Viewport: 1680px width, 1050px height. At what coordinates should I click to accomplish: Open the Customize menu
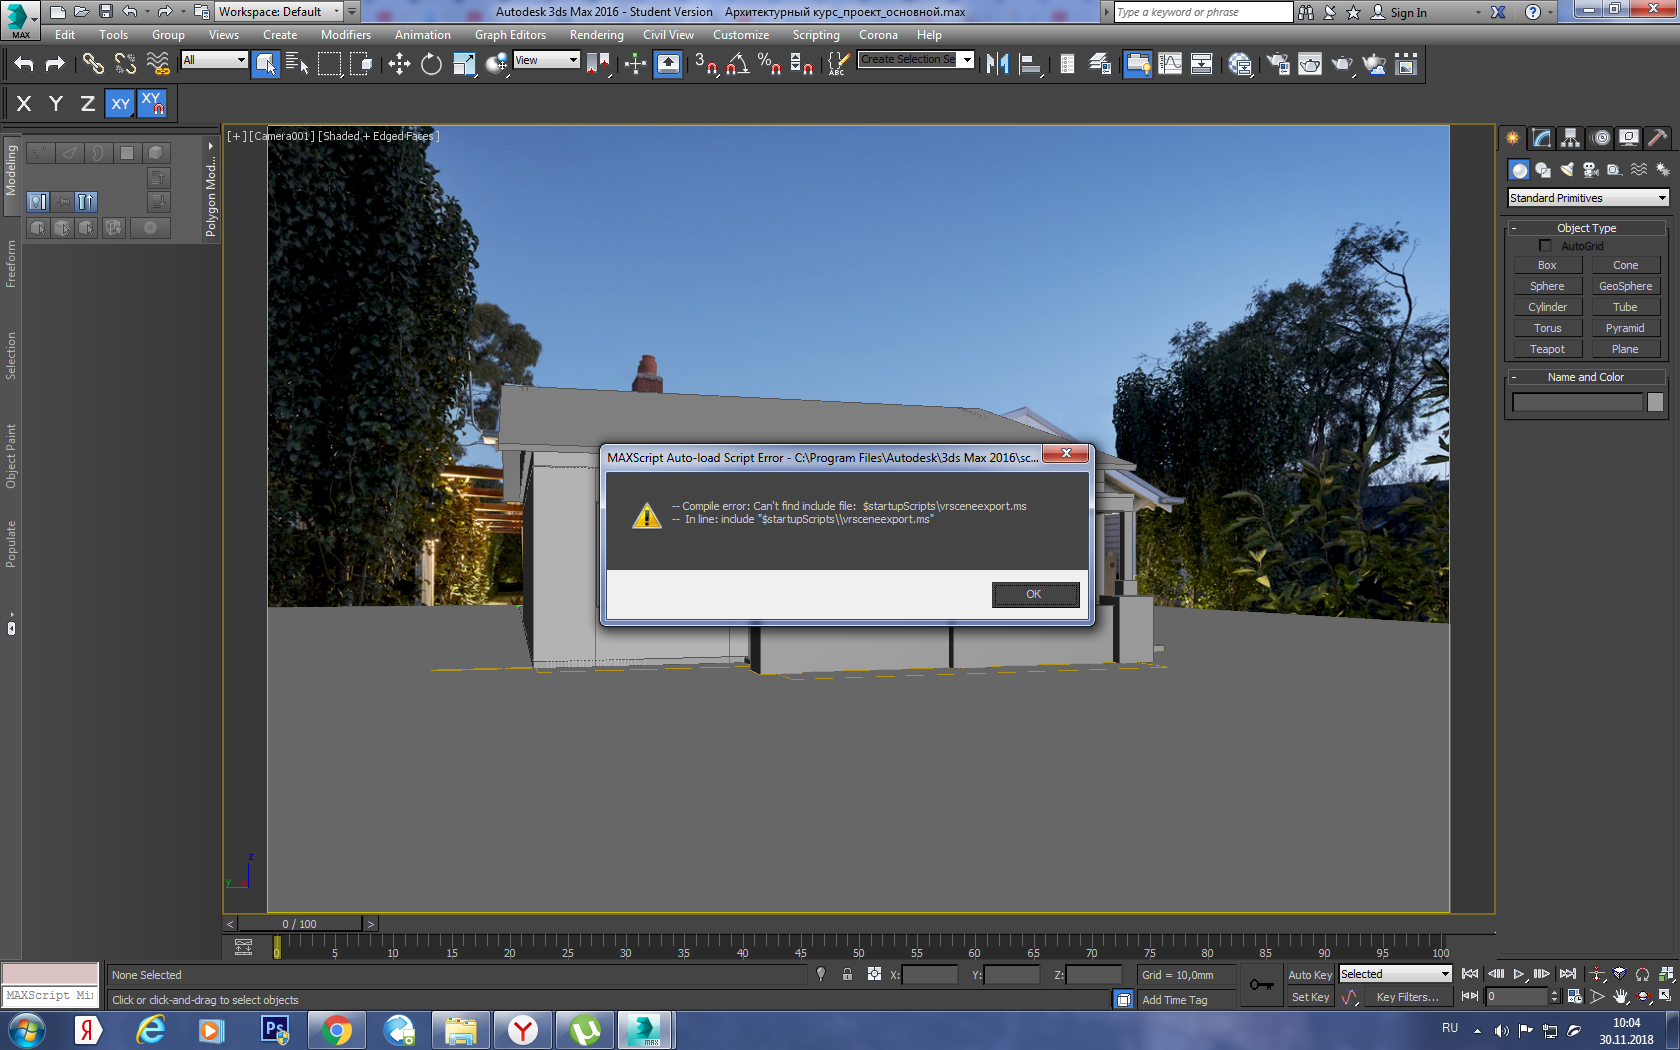(x=741, y=35)
